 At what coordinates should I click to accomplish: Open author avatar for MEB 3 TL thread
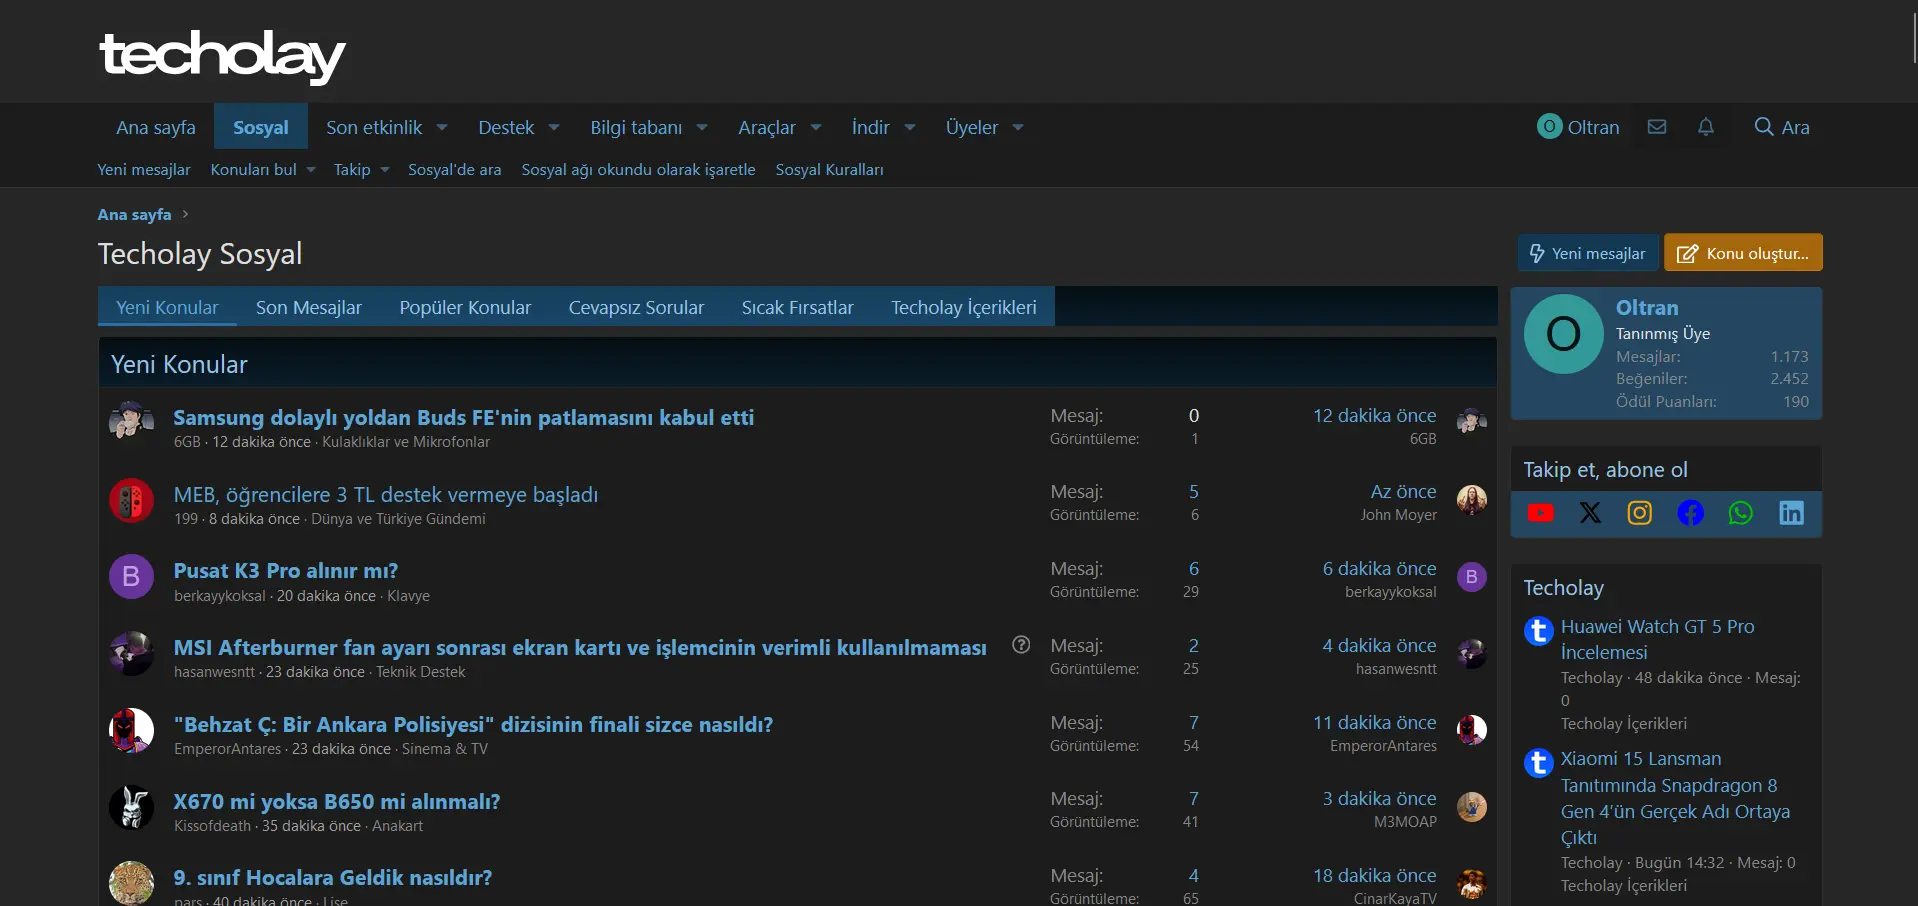tap(131, 501)
